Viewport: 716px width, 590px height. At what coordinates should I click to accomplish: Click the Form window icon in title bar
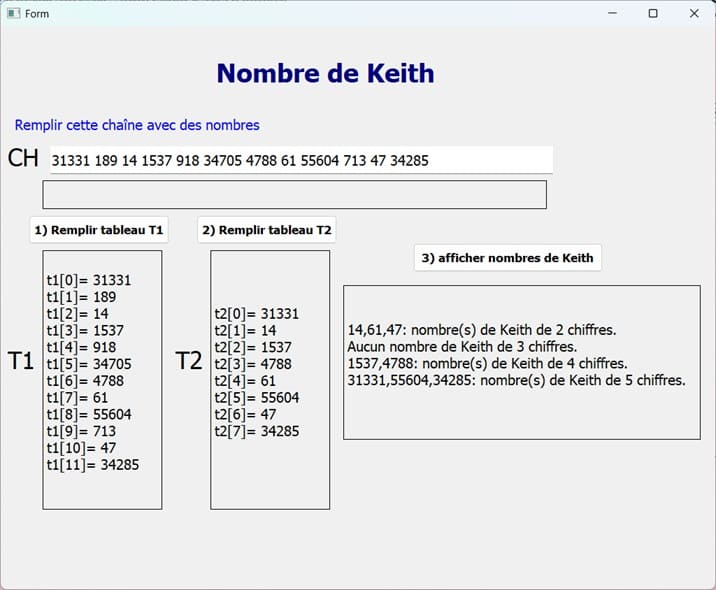(x=13, y=14)
